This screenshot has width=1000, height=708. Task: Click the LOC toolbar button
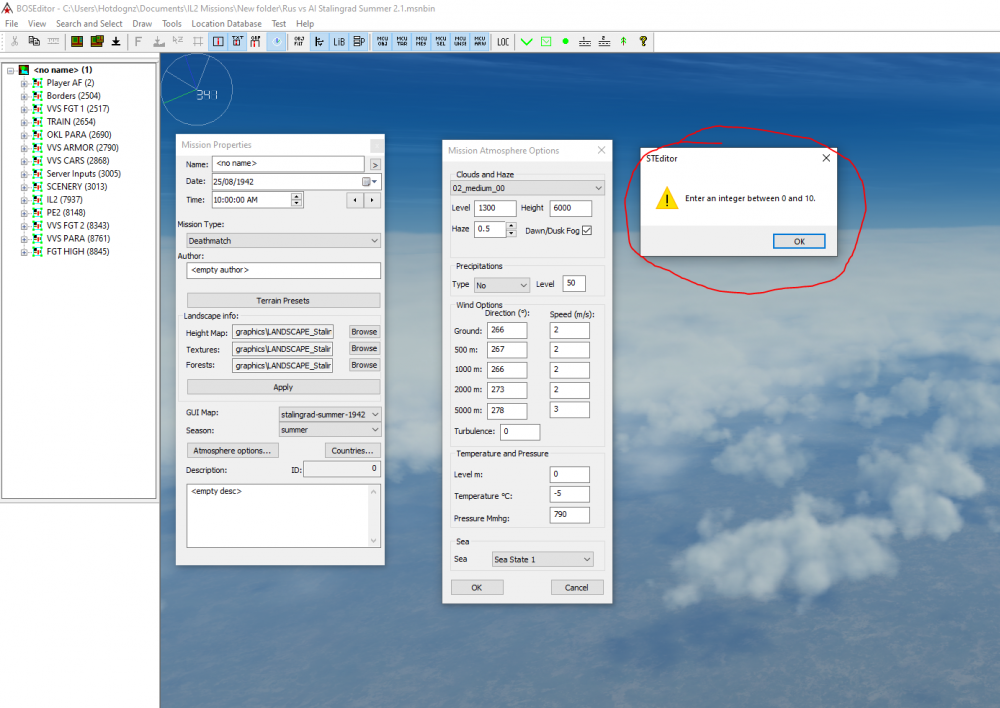coord(503,42)
